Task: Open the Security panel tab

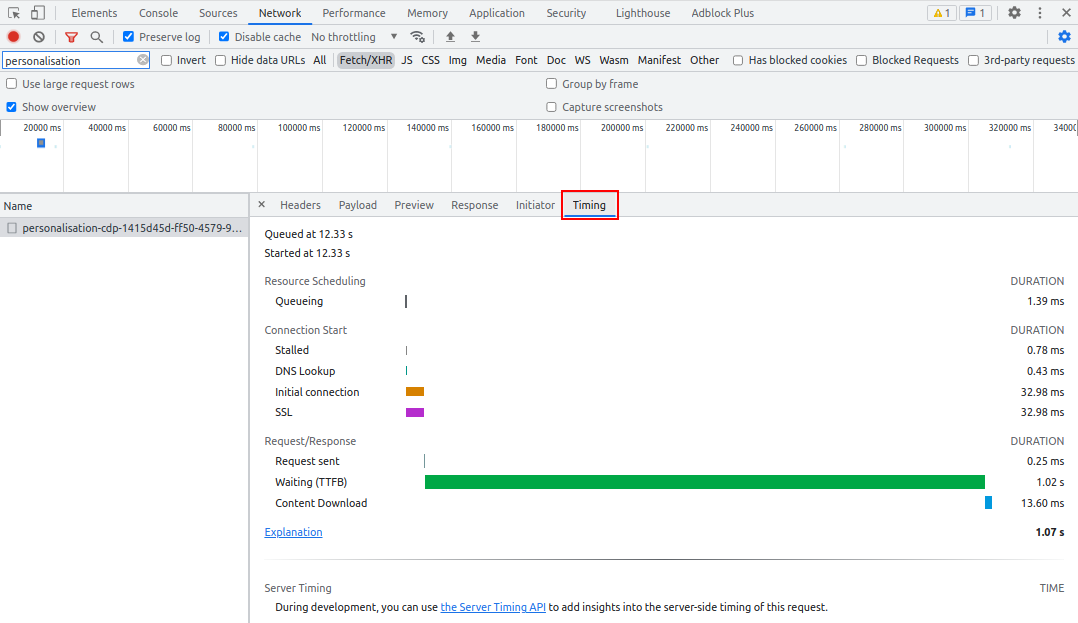Action: [566, 13]
